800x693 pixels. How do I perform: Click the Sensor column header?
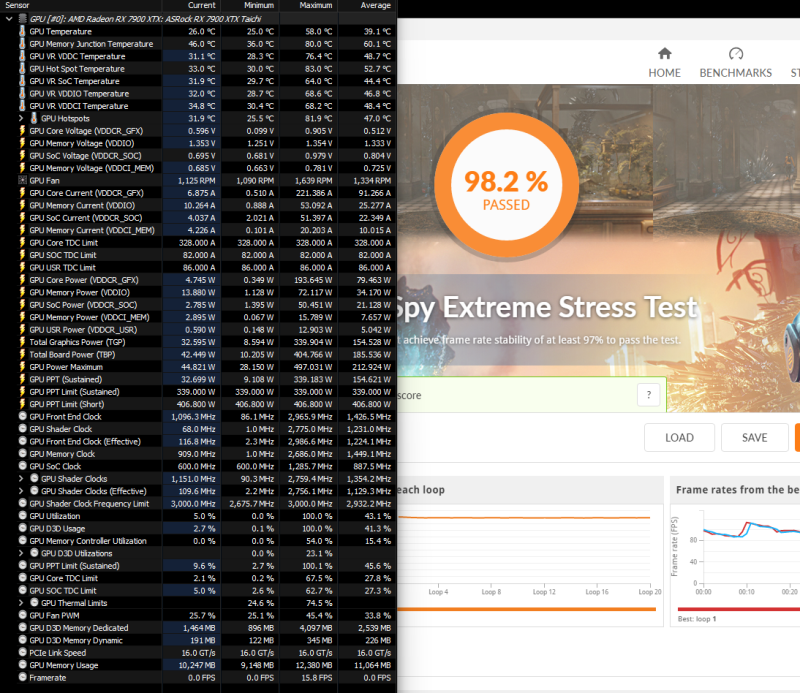pyautogui.click(x=18, y=5)
